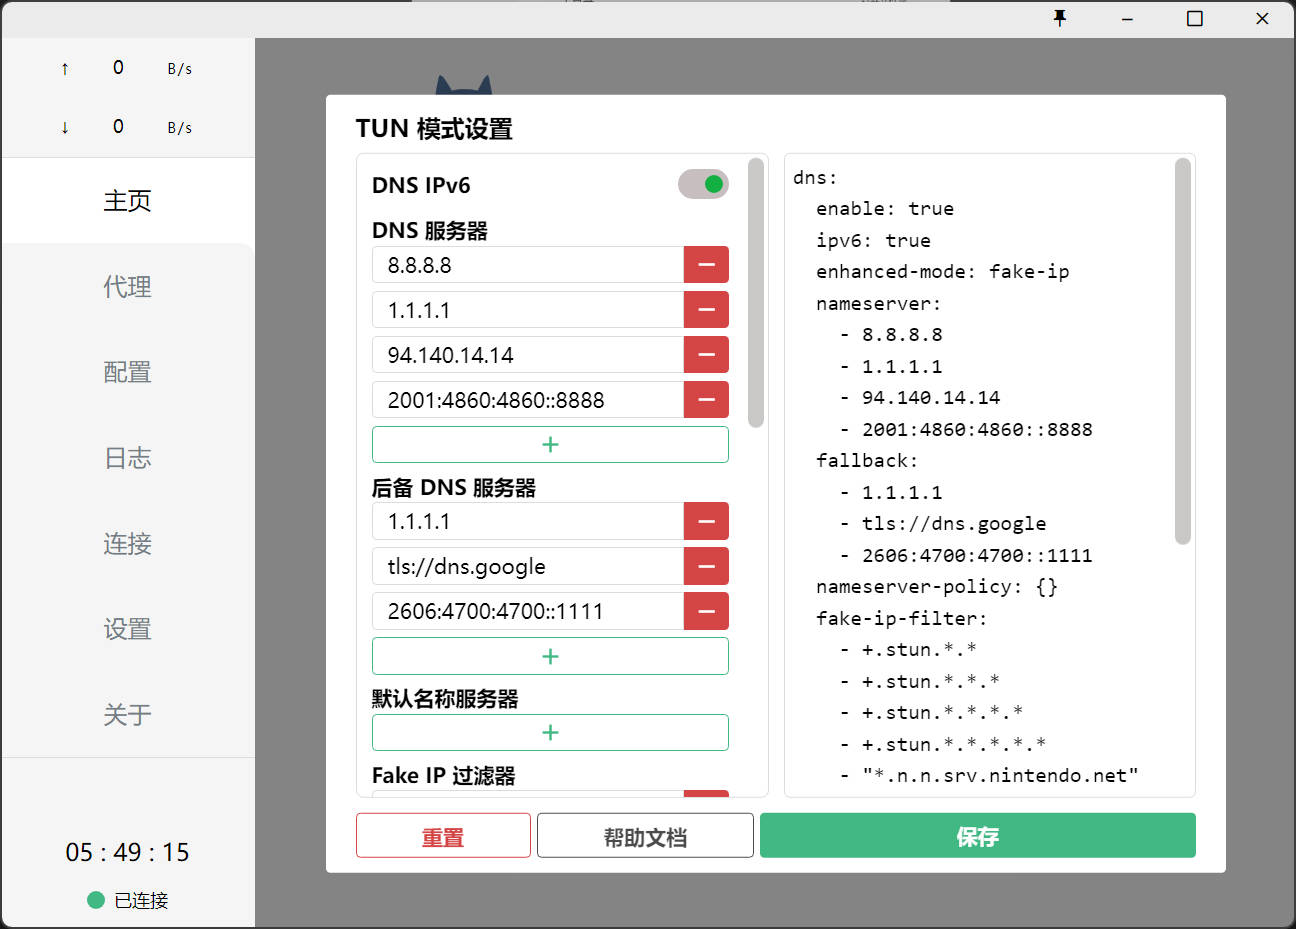Switch to the 日志 (Logs) page
The height and width of the screenshot is (929, 1296).
click(127, 458)
